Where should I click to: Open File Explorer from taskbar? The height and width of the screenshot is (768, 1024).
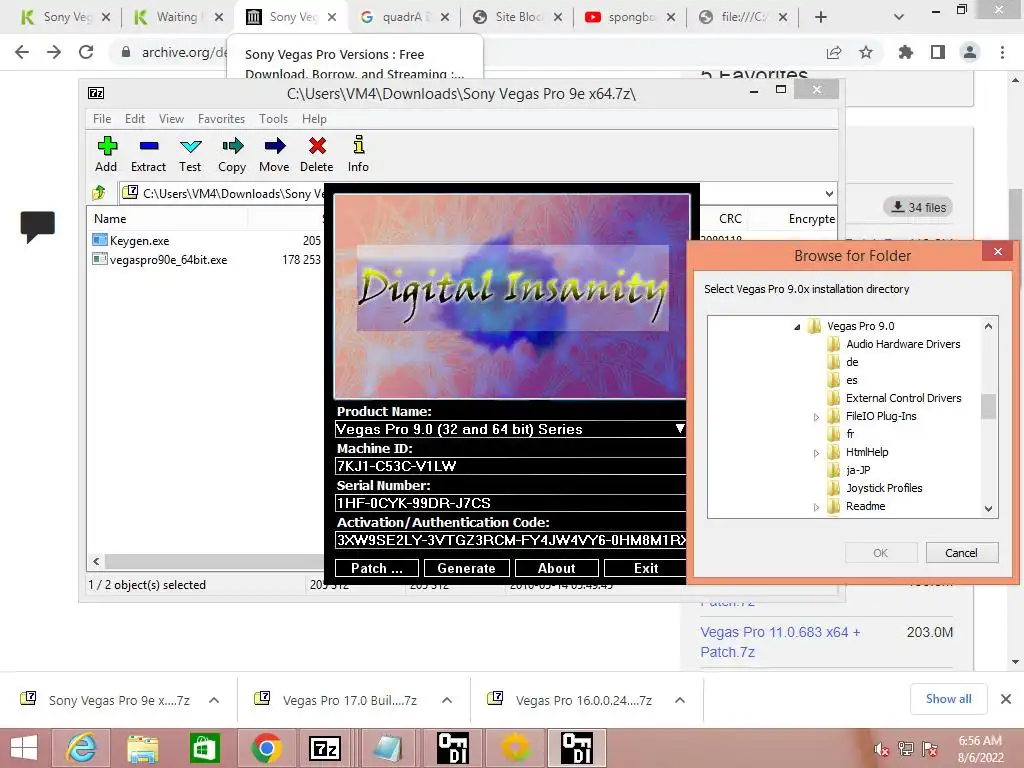[x=142, y=748]
